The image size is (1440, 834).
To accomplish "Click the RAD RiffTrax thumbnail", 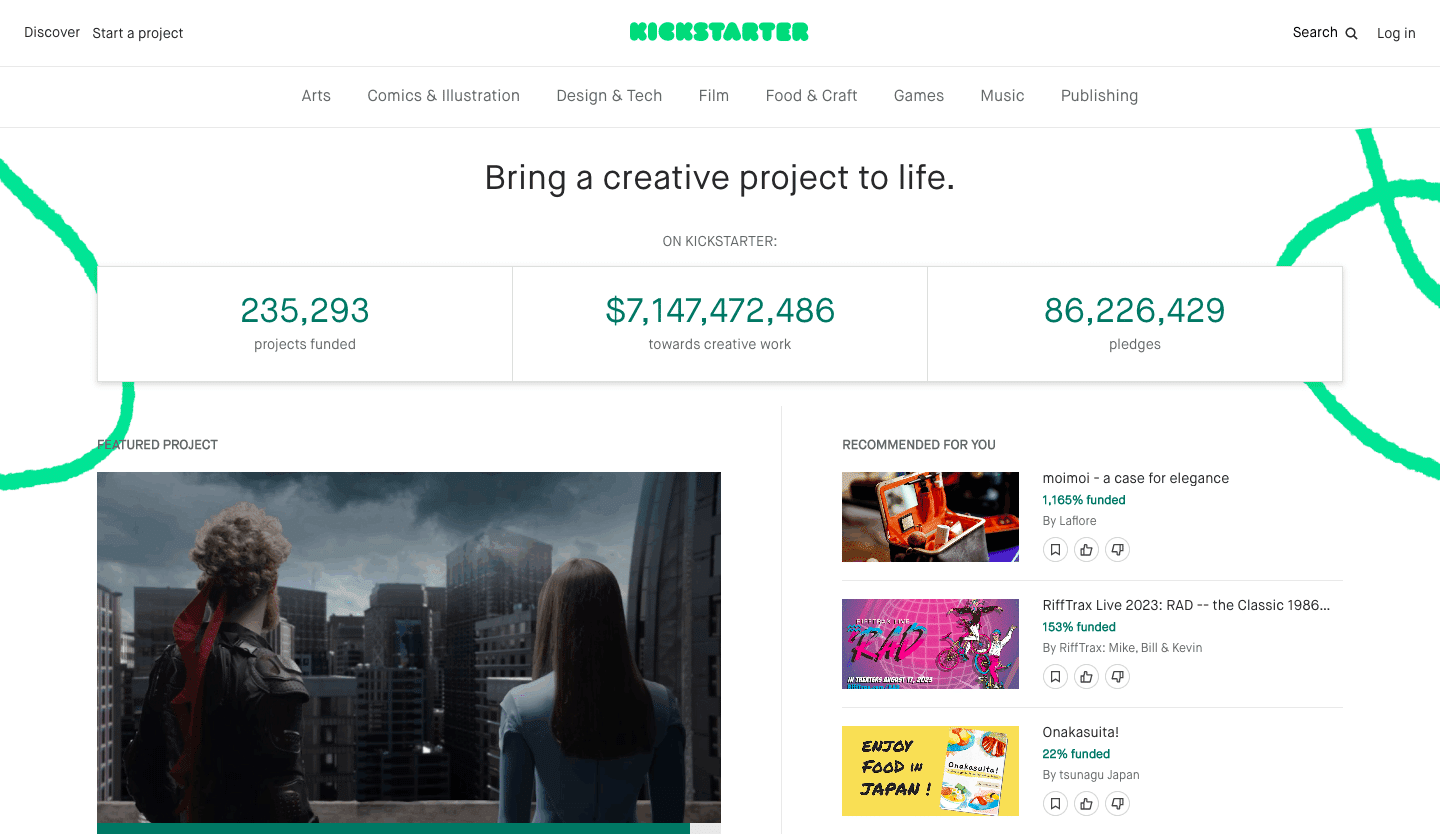I will tap(930, 644).
